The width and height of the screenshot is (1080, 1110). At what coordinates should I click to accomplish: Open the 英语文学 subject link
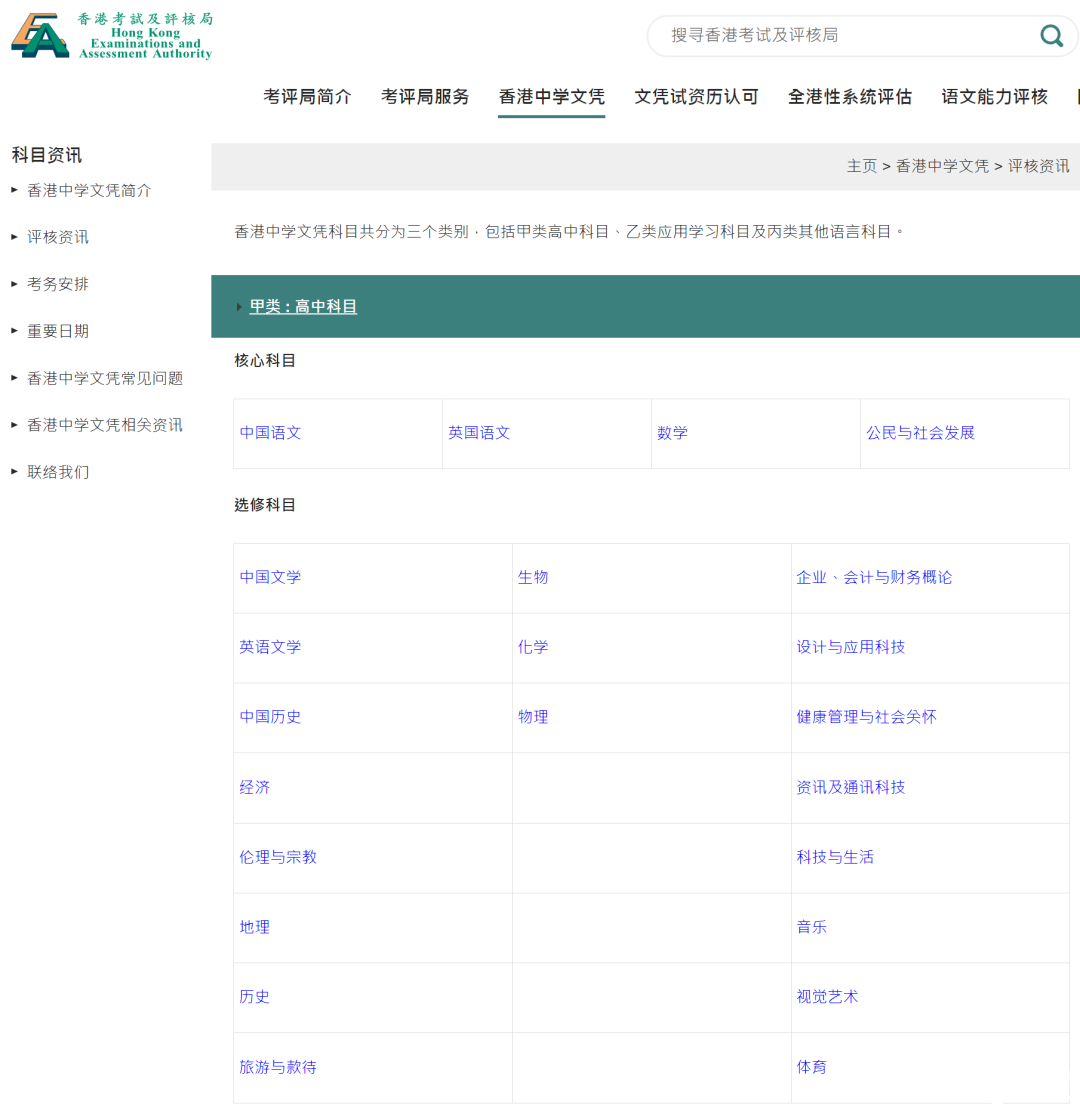pyautogui.click(x=270, y=647)
